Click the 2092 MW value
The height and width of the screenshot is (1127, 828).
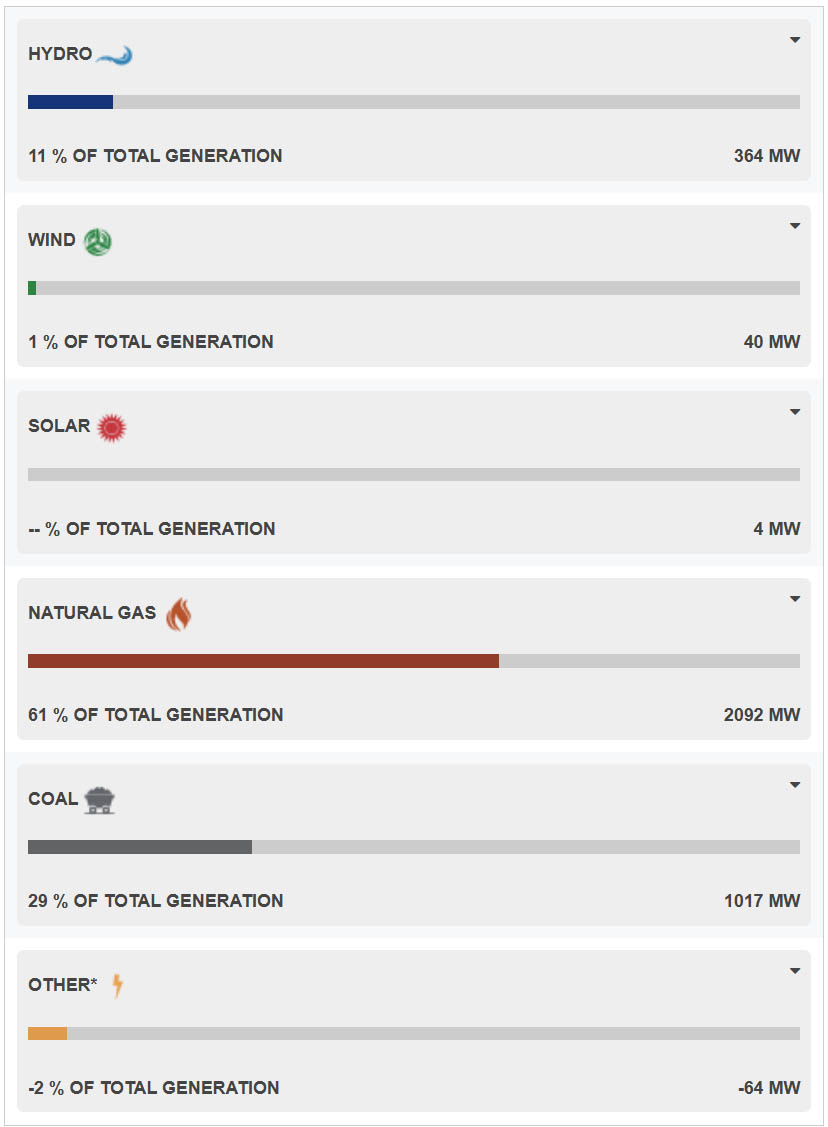point(762,715)
